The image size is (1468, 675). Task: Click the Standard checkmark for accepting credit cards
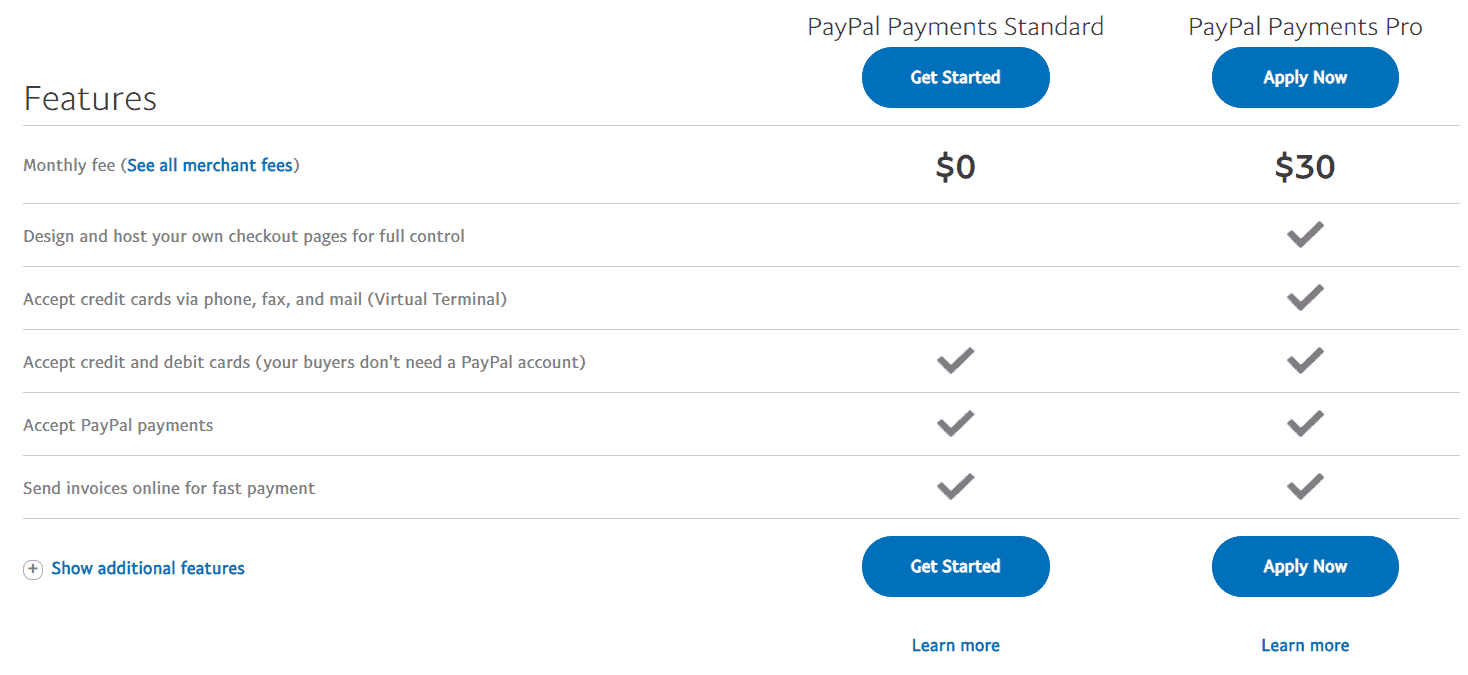[x=955, y=361]
